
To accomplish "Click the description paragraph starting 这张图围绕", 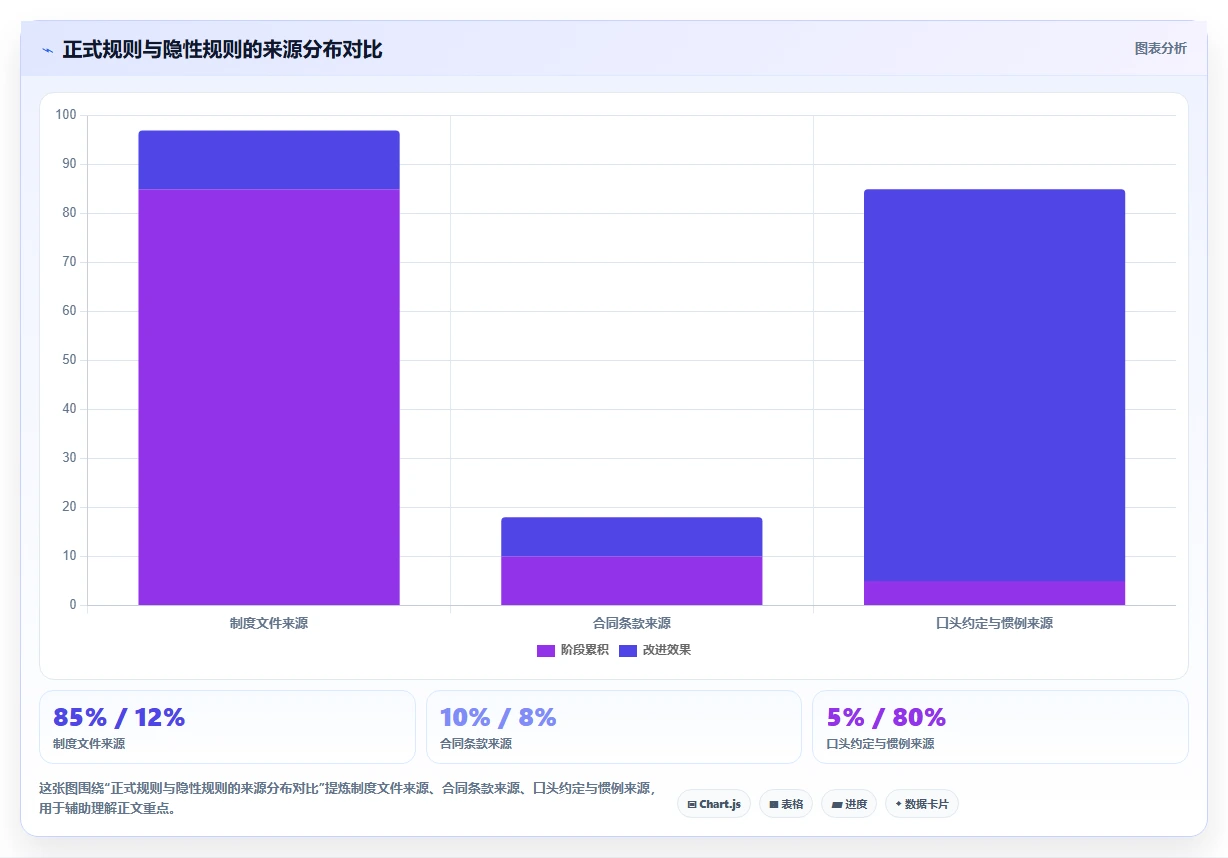I will [348, 798].
